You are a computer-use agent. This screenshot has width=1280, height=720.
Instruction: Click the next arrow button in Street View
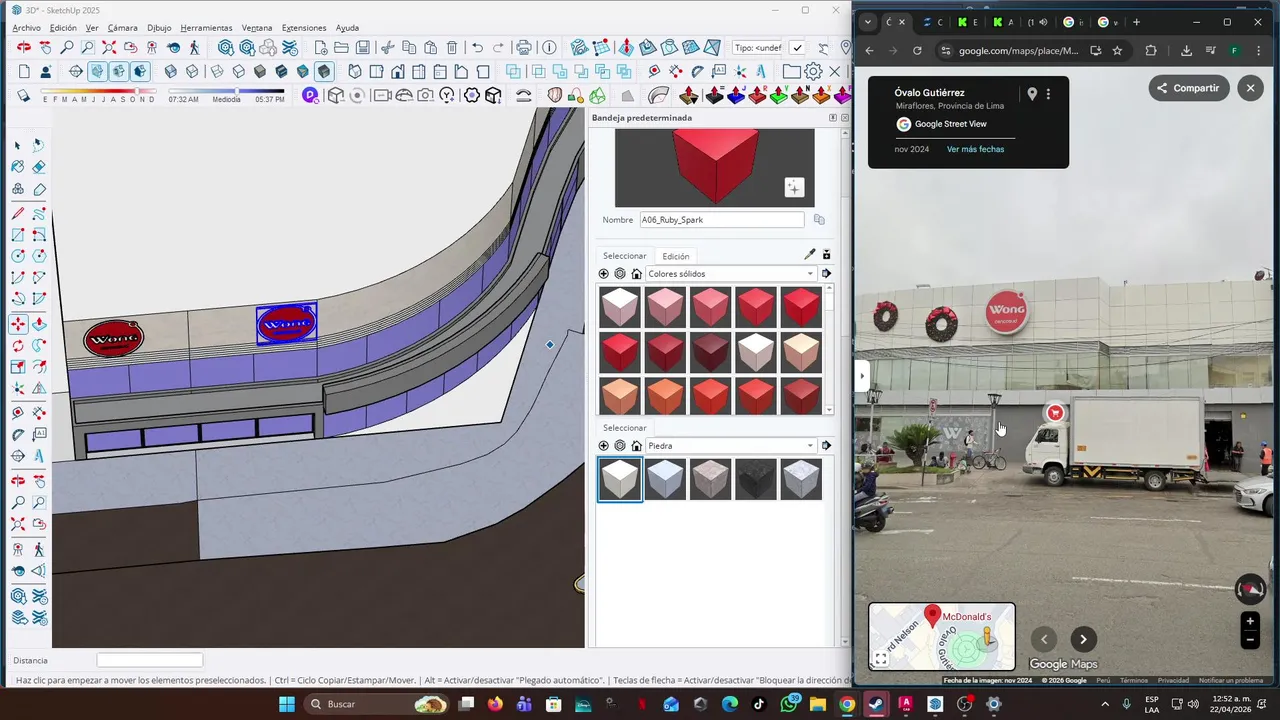pos(1083,639)
